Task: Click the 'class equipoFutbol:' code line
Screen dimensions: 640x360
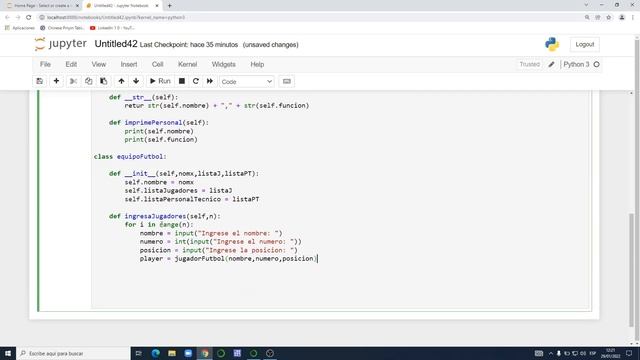Action: coord(130,157)
